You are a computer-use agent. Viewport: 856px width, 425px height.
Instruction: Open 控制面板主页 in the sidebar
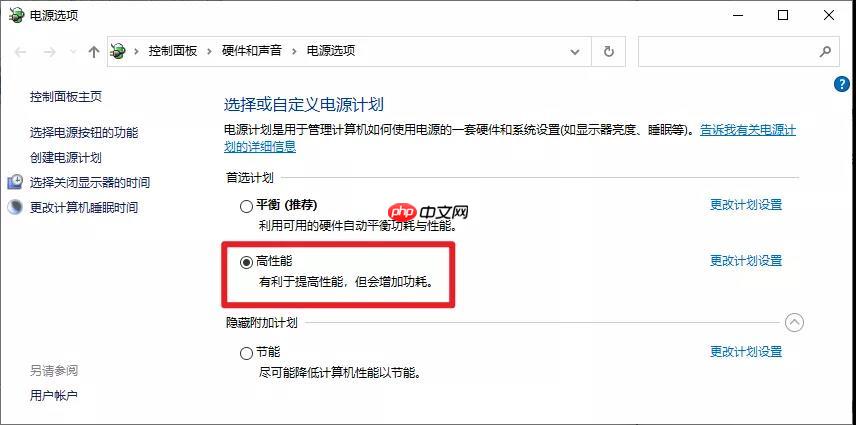point(66,97)
